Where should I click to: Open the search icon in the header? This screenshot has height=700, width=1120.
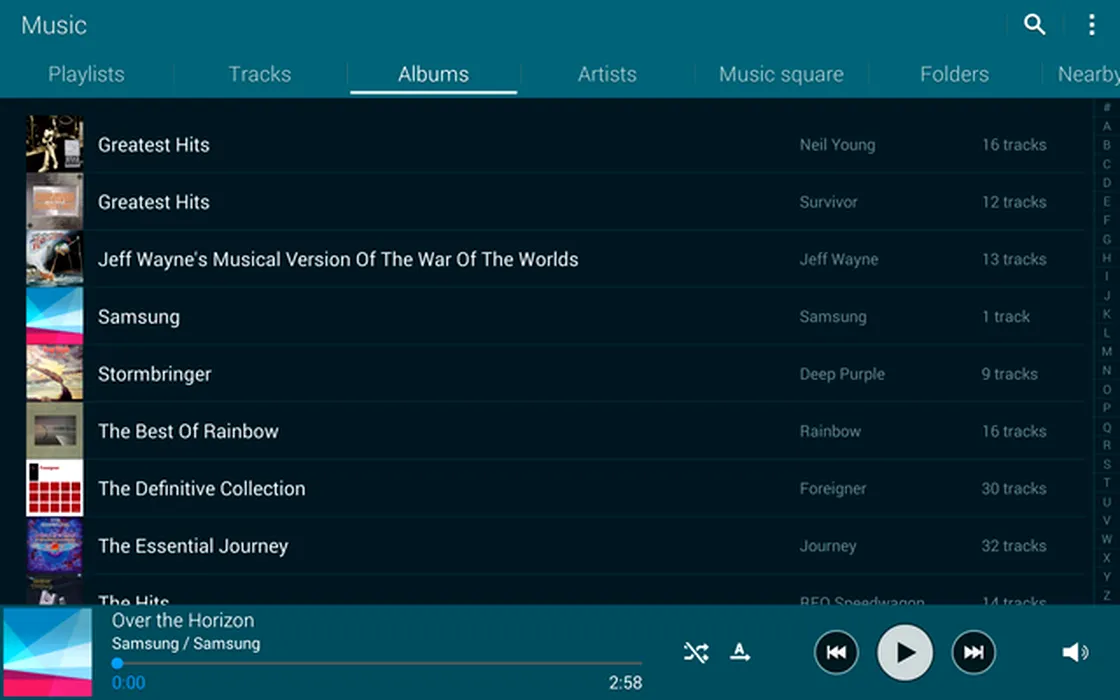tap(1034, 25)
